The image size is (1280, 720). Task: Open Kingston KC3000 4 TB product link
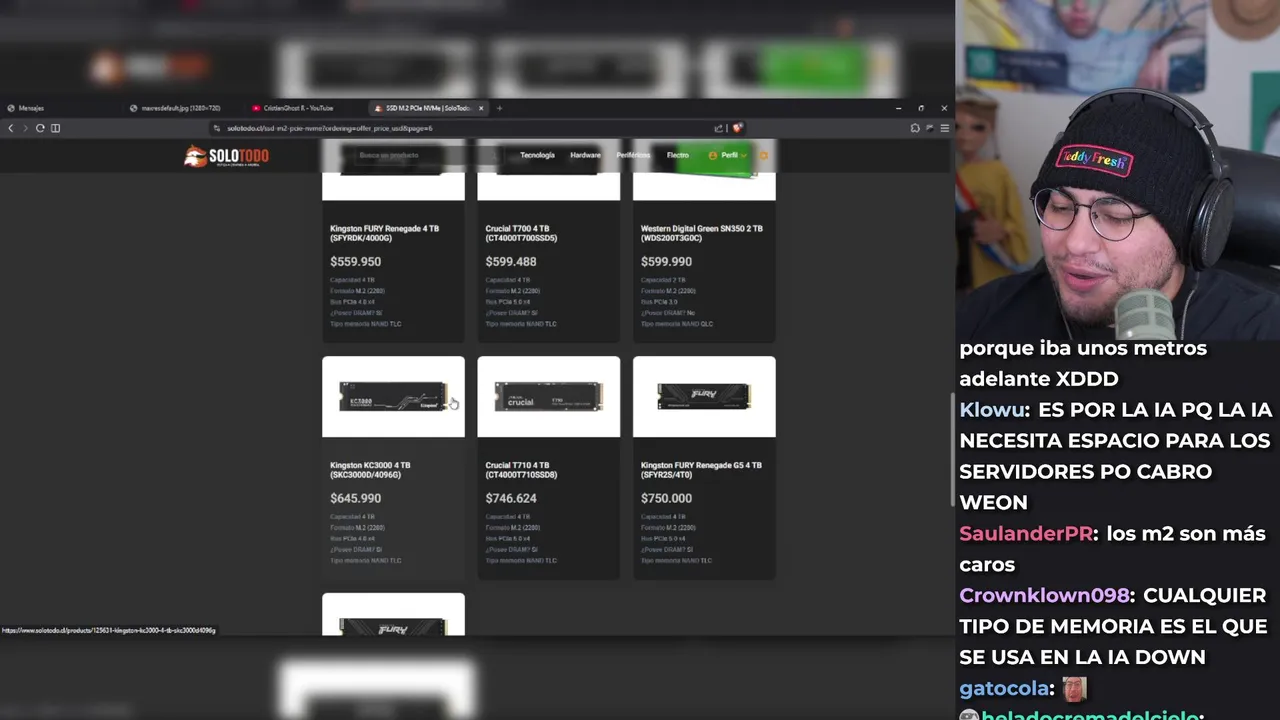click(x=370, y=470)
